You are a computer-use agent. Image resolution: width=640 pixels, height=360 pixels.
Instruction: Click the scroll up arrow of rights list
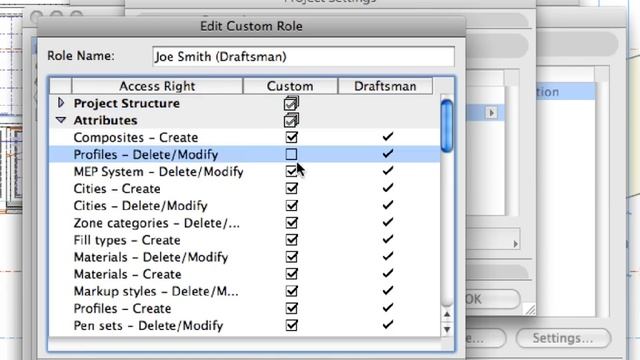(x=447, y=315)
